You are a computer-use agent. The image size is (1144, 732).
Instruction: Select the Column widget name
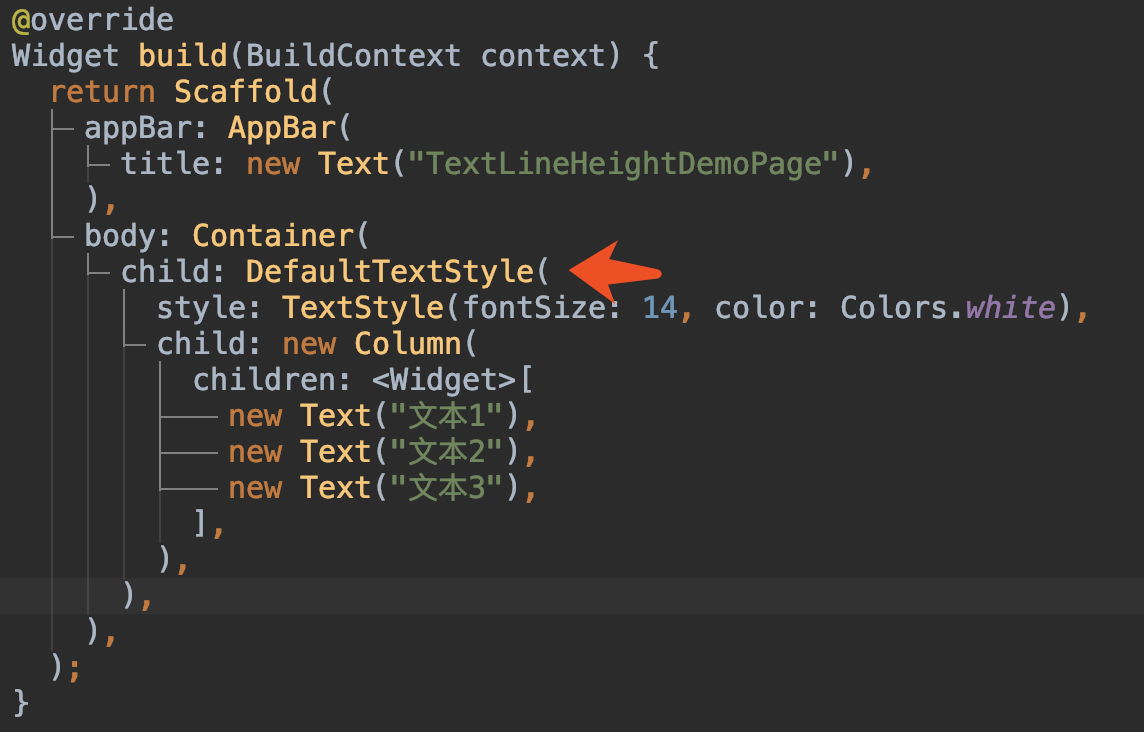point(408,344)
